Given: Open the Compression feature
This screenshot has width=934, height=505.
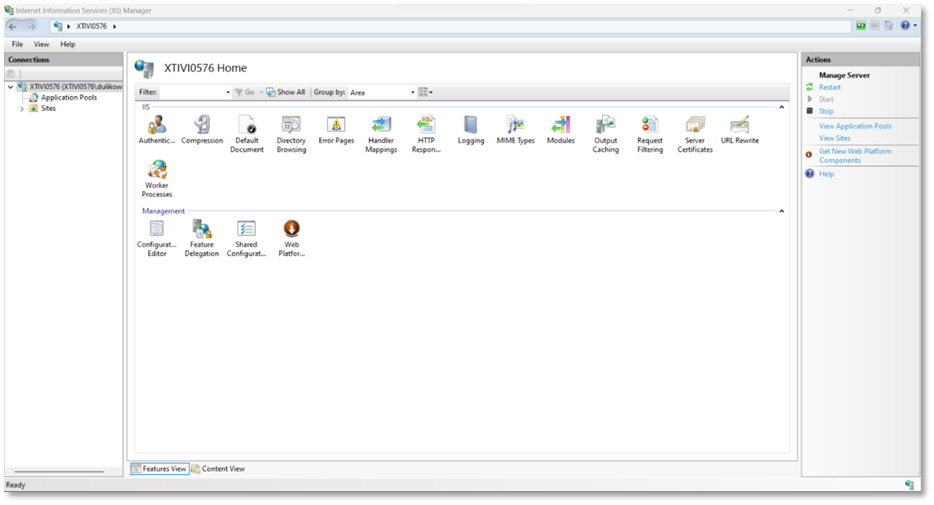Looking at the screenshot, I should coord(201,126).
